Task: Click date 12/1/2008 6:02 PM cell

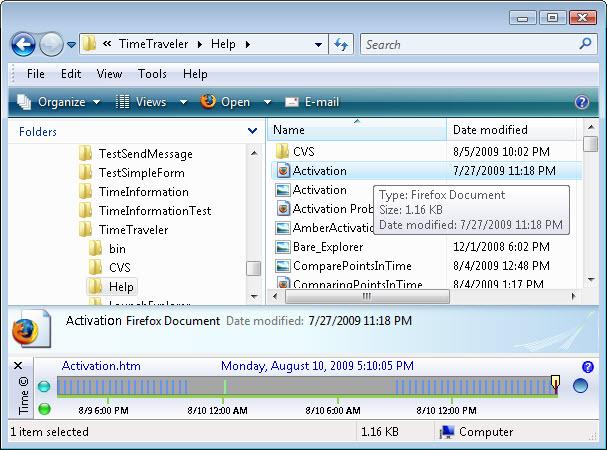Action: pyautogui.click(x=501, y=247)
